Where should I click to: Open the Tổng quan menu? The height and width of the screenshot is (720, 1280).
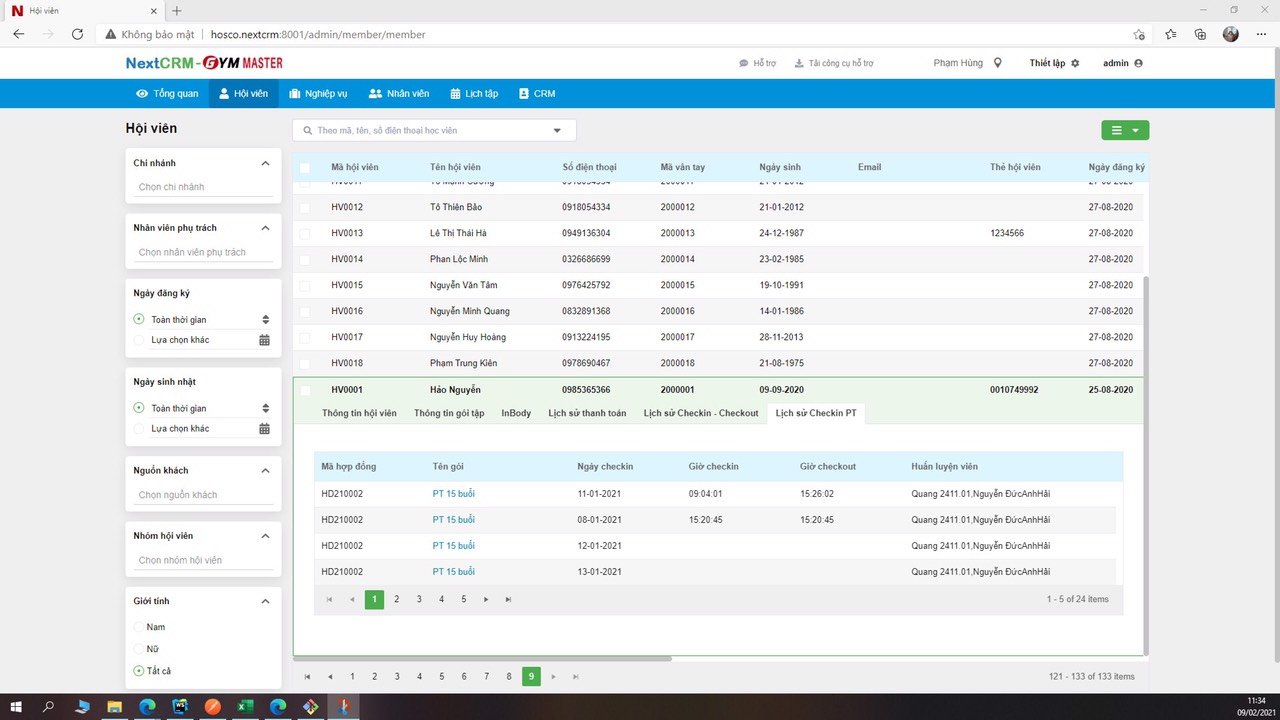167,94
